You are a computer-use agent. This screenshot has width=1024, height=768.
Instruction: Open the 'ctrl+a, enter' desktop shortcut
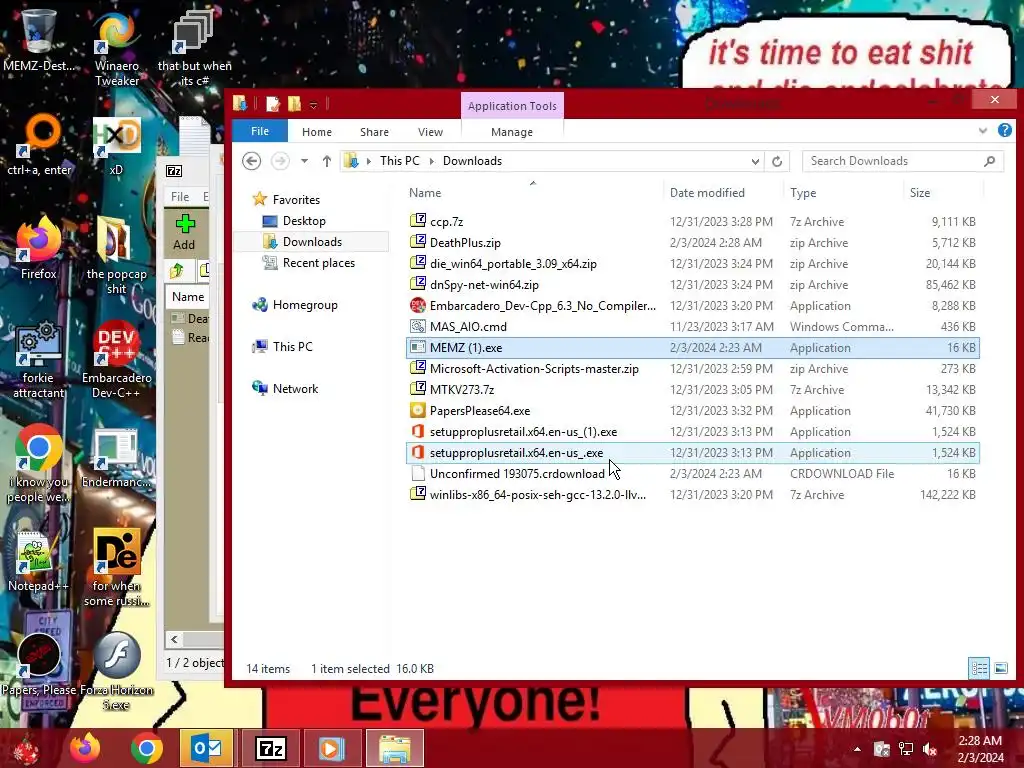point(39,145)
